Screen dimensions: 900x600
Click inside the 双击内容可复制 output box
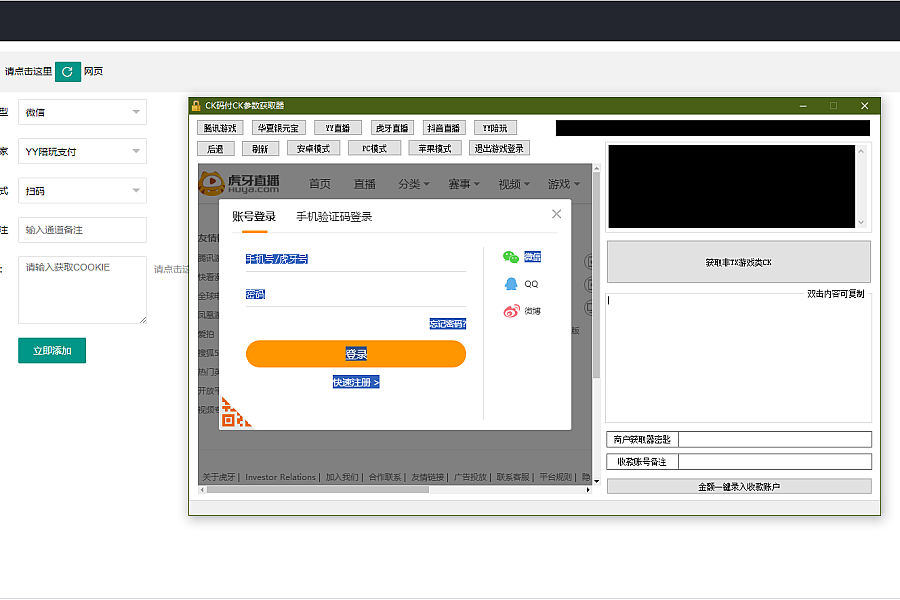coord(739,359)
